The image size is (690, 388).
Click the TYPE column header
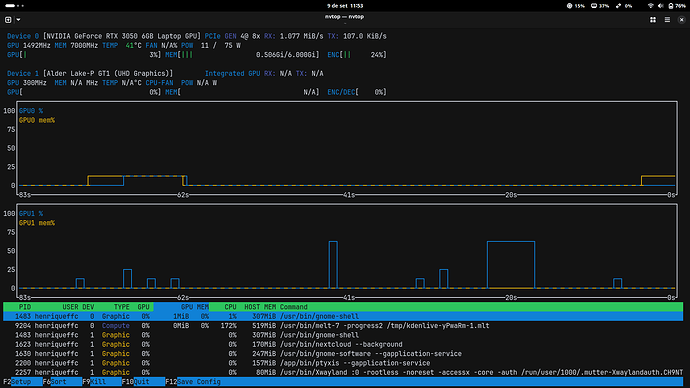121,307
